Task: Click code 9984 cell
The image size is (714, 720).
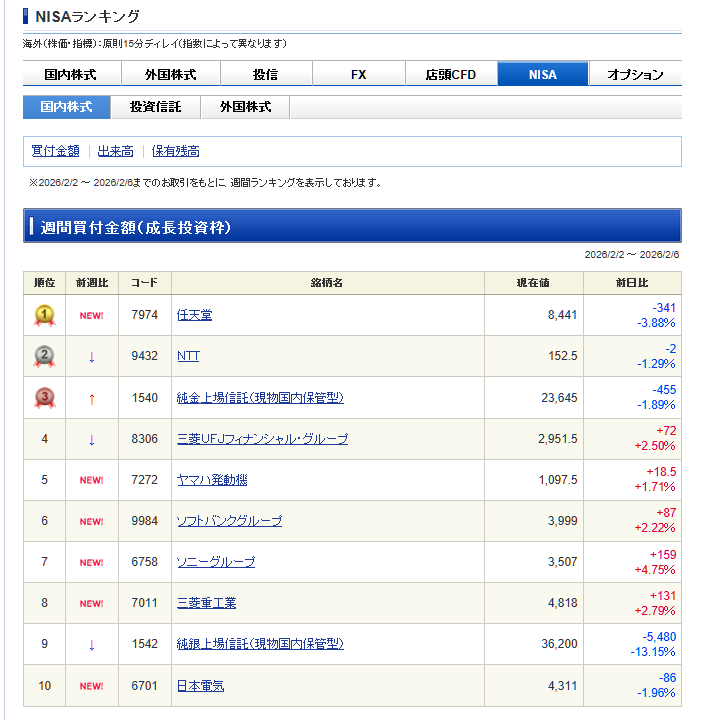Action: (145, 521)
